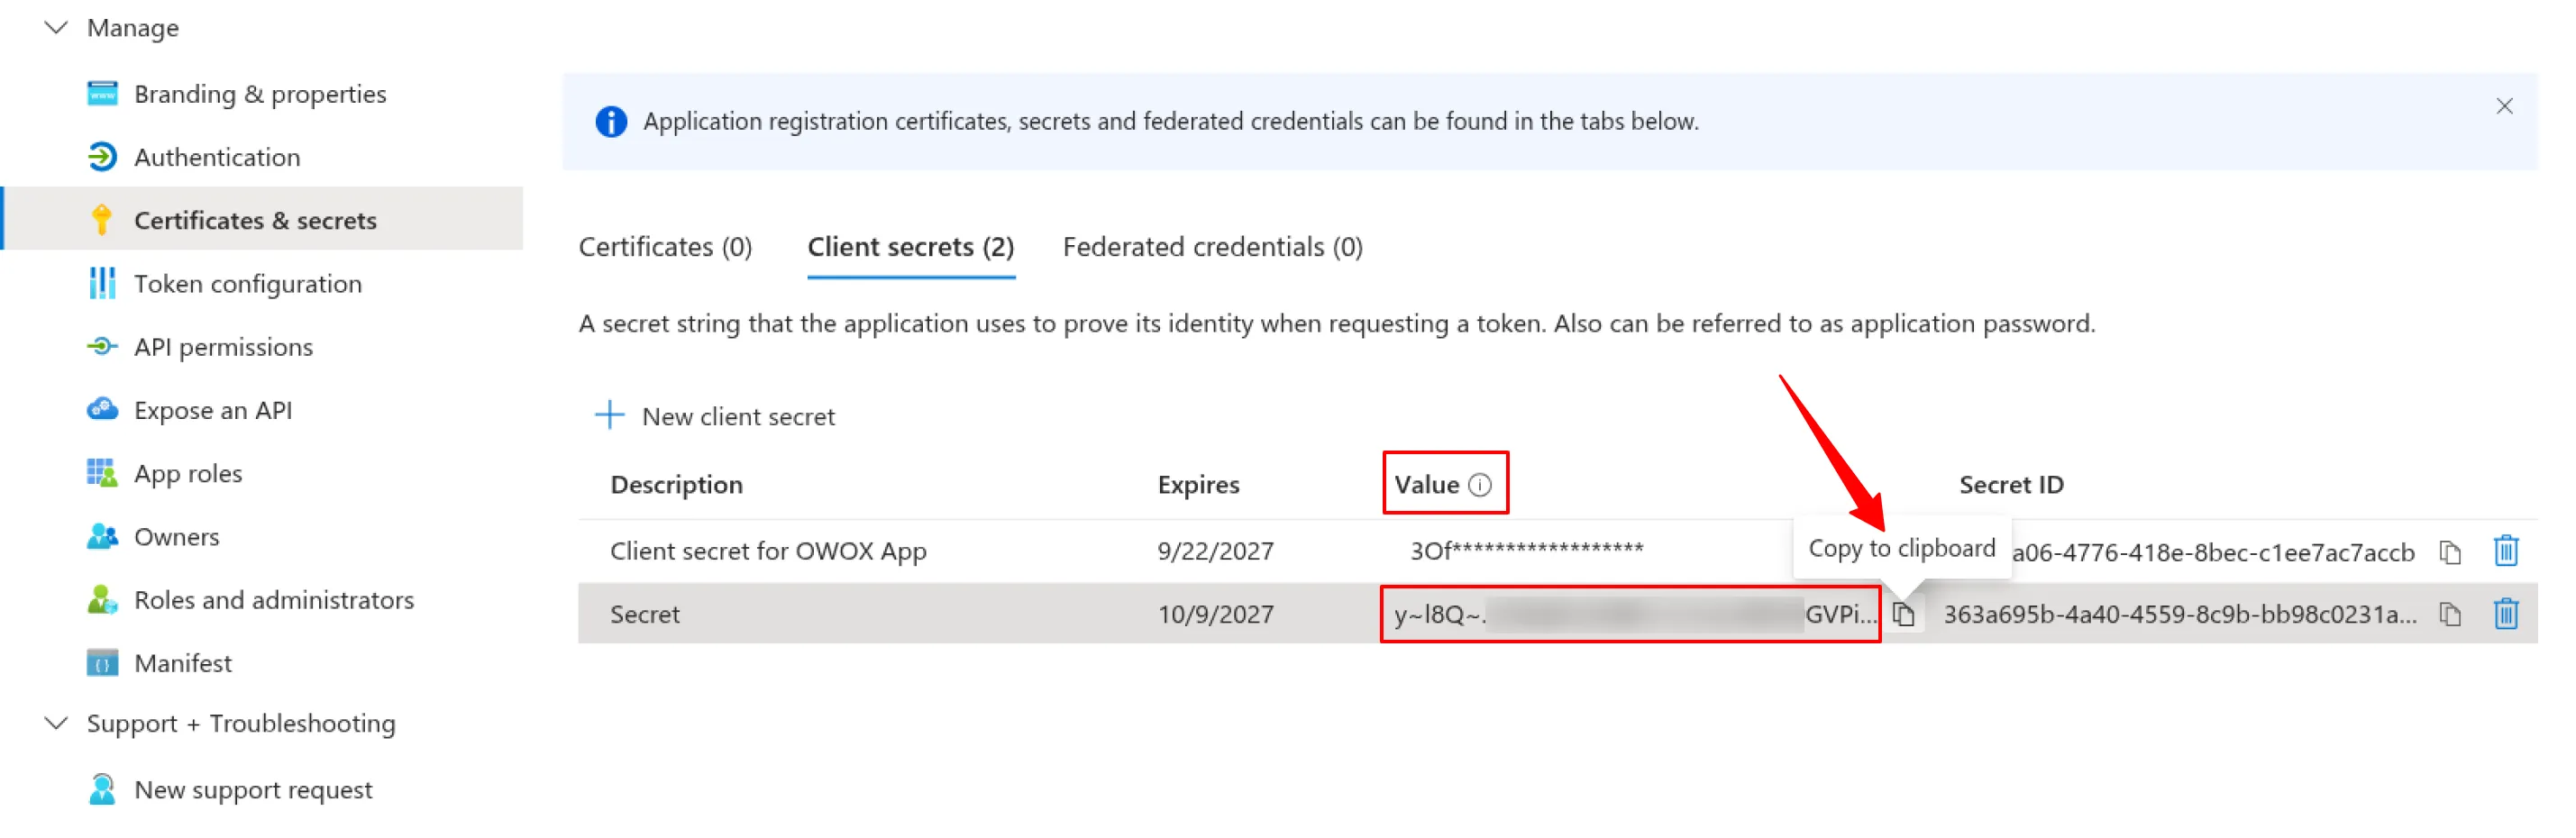Open the Owners section
This screenshot has height=838, width=2576.
176,536
